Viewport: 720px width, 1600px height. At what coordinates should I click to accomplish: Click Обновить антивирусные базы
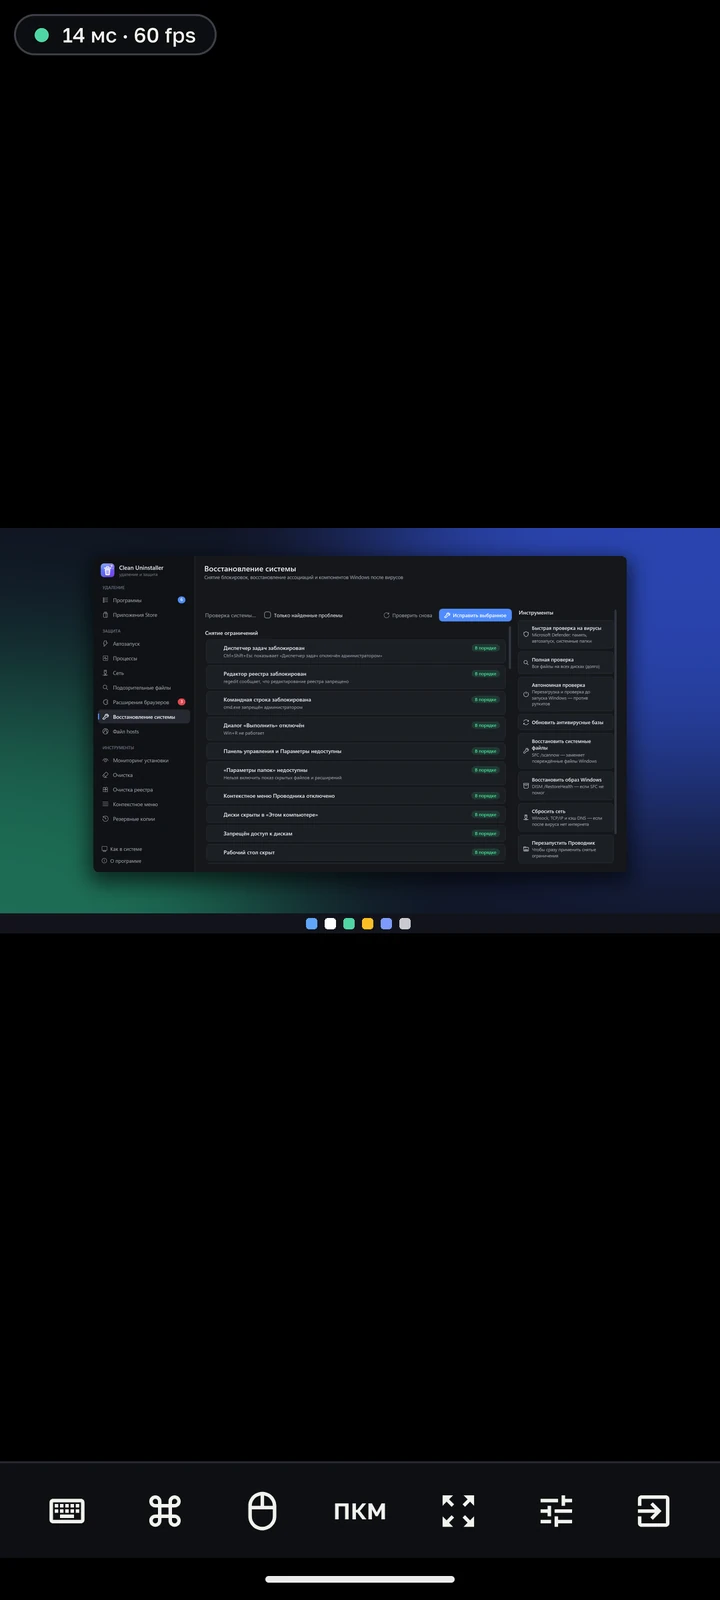pos(565,722)
